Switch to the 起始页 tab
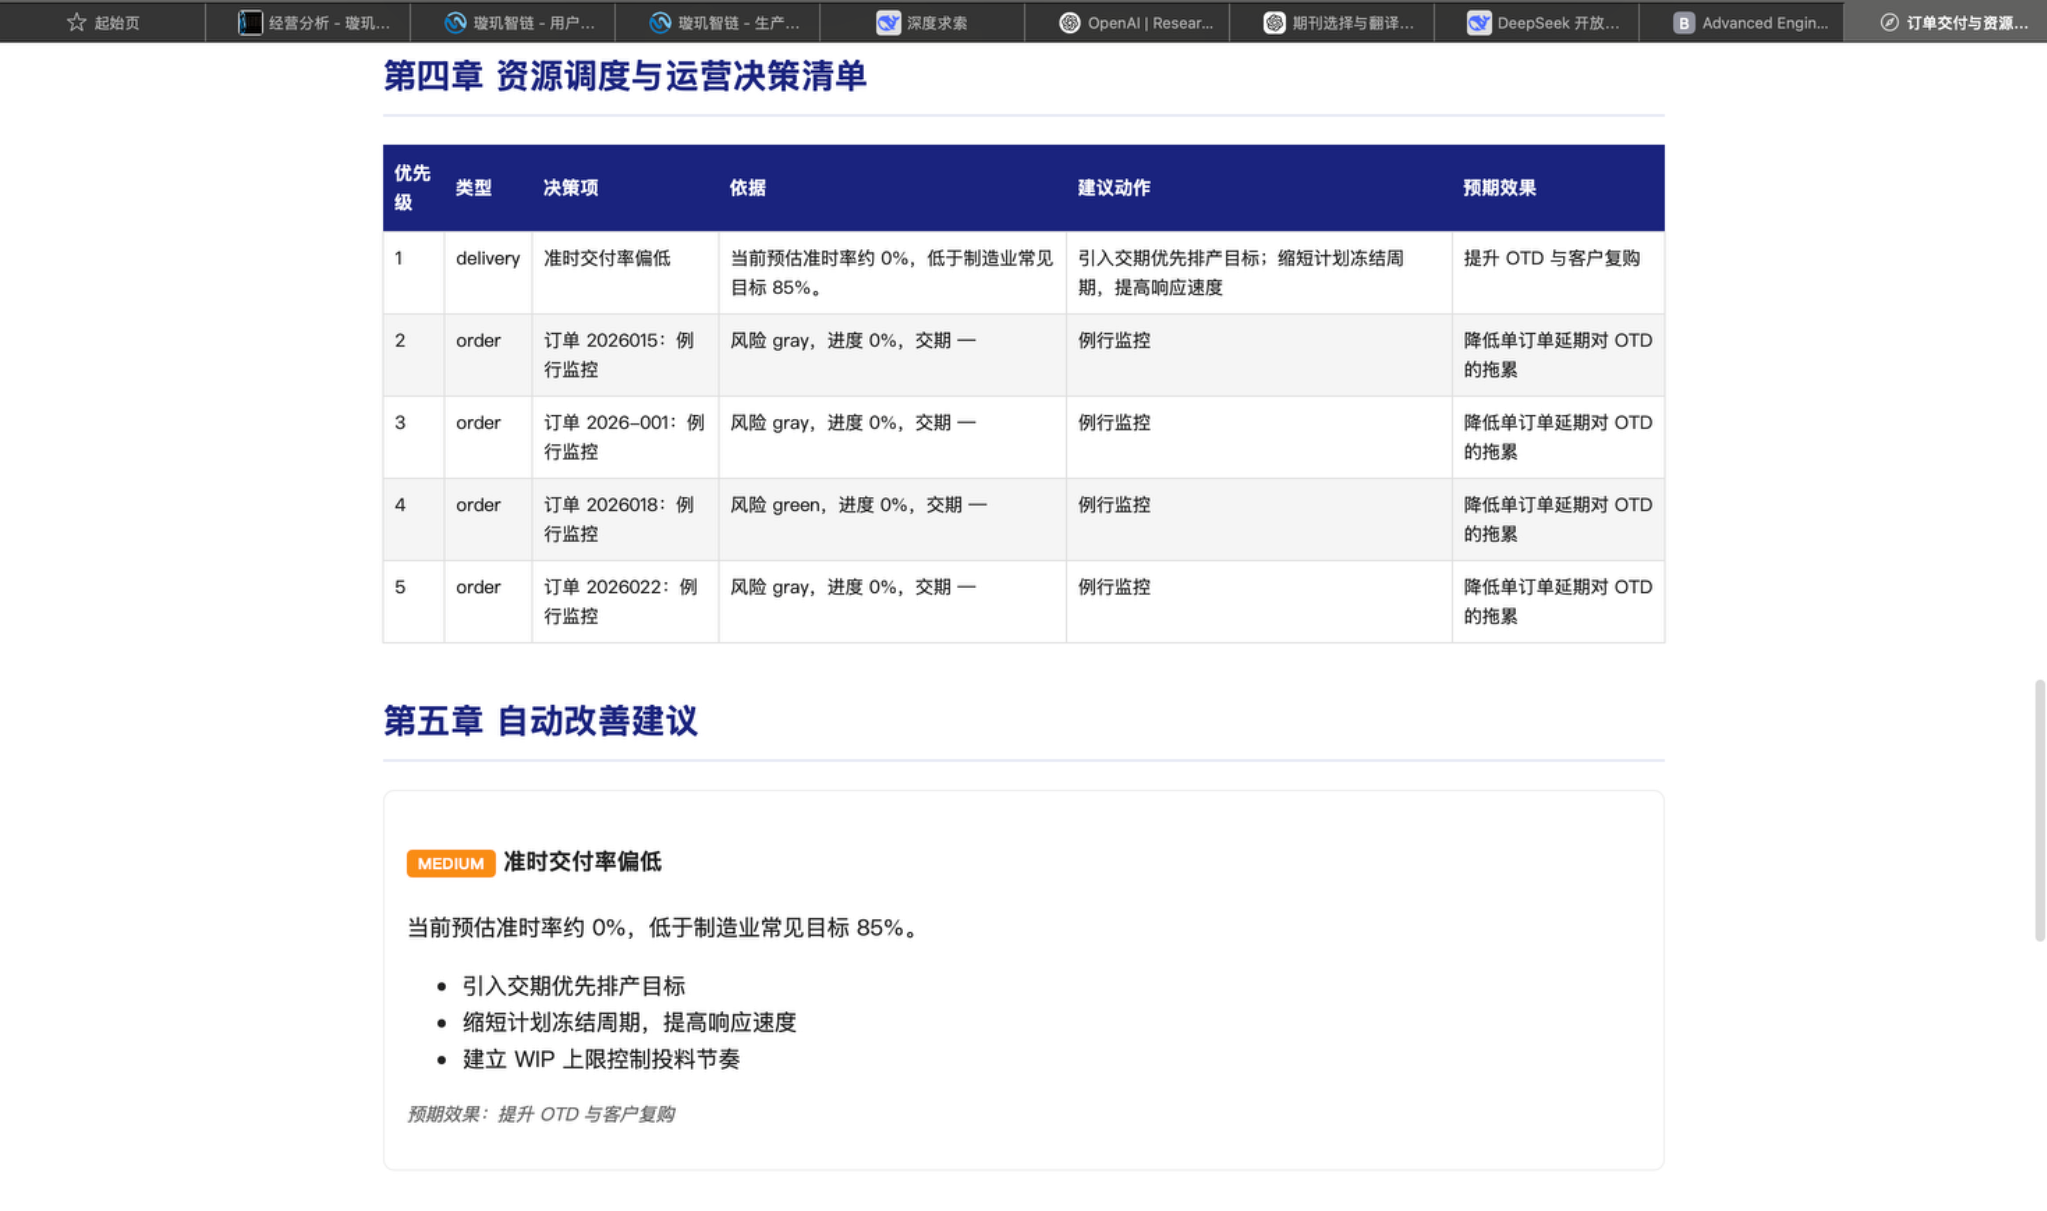The image size is (2047, 1211). tap(103, 22)
